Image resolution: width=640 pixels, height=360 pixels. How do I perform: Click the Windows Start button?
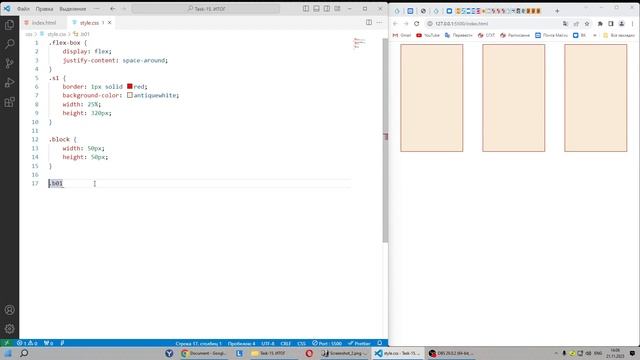coord(7,353)
